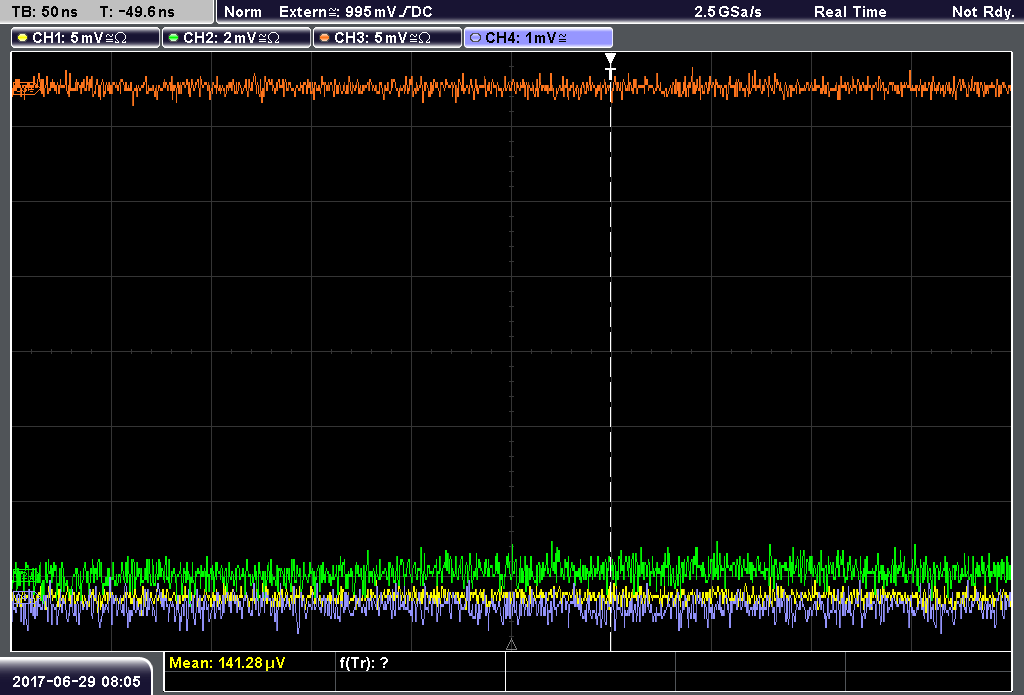Image resolution: width=1024 pixels, height=695 pixels.
Task: Select the CH4: 1 mV channel tab
Action: point(538,38)
